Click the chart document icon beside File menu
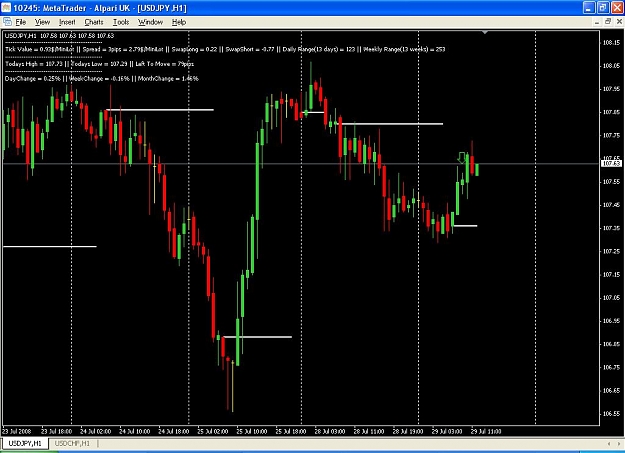The width and height of the screenshot is (625, 453). (x=7, y=22)
